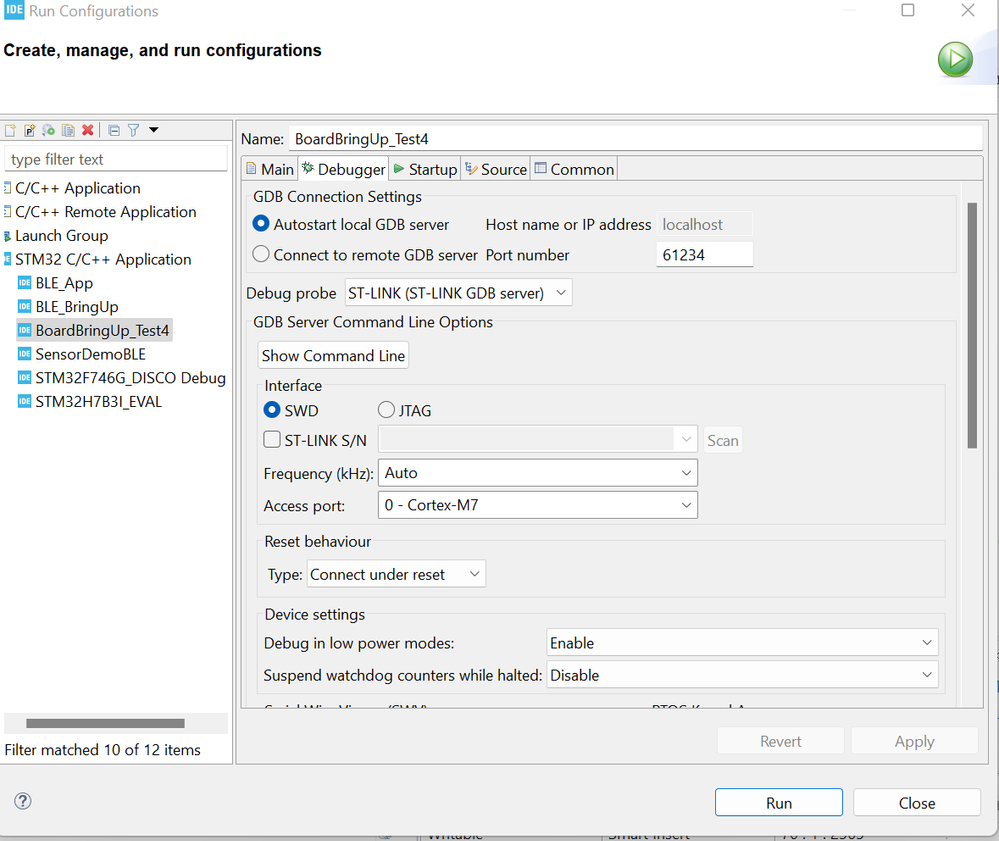
Task: Select the JTAG interface radio button
Action: pyautogui.click(x=386, y=410)
